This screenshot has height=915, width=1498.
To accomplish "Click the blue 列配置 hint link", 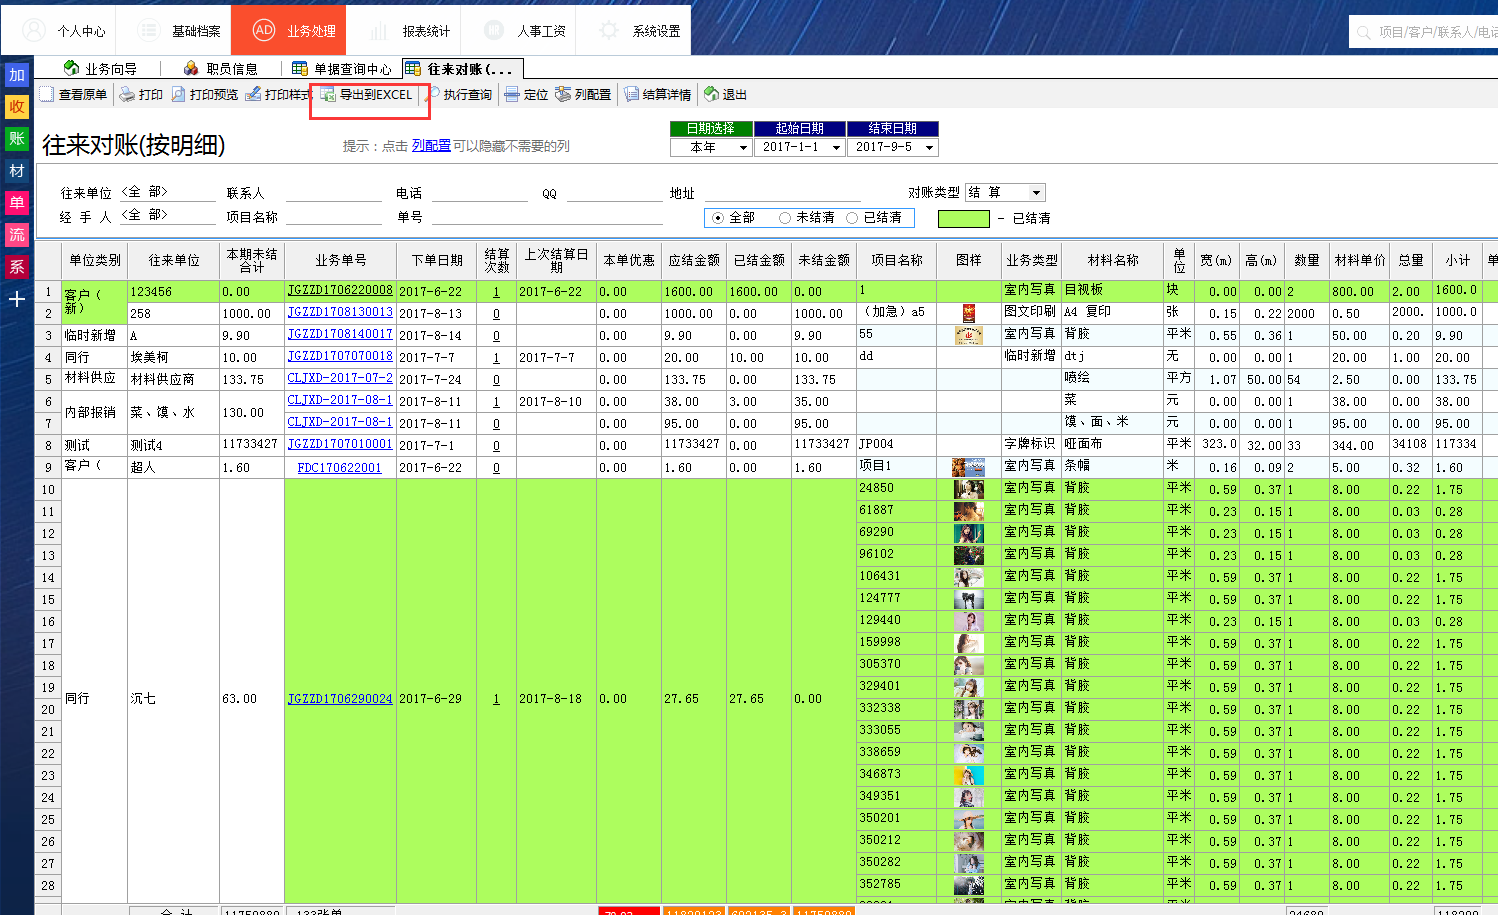I will (431, 146).
